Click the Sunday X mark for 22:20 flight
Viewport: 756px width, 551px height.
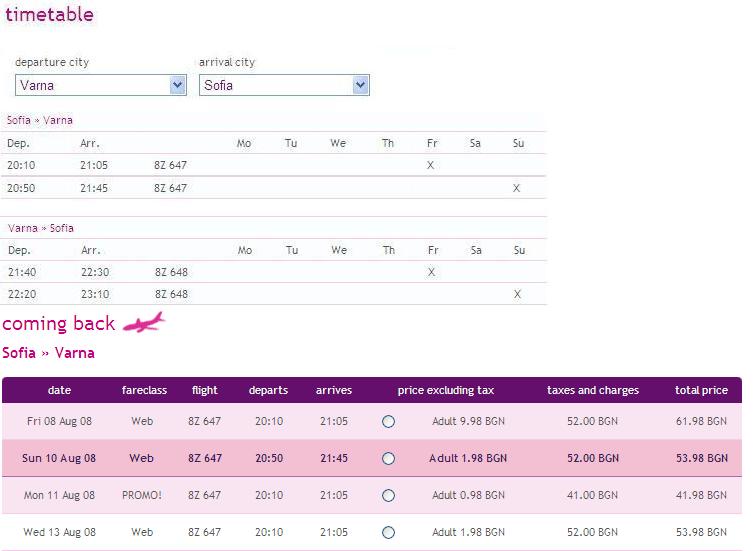517,294
